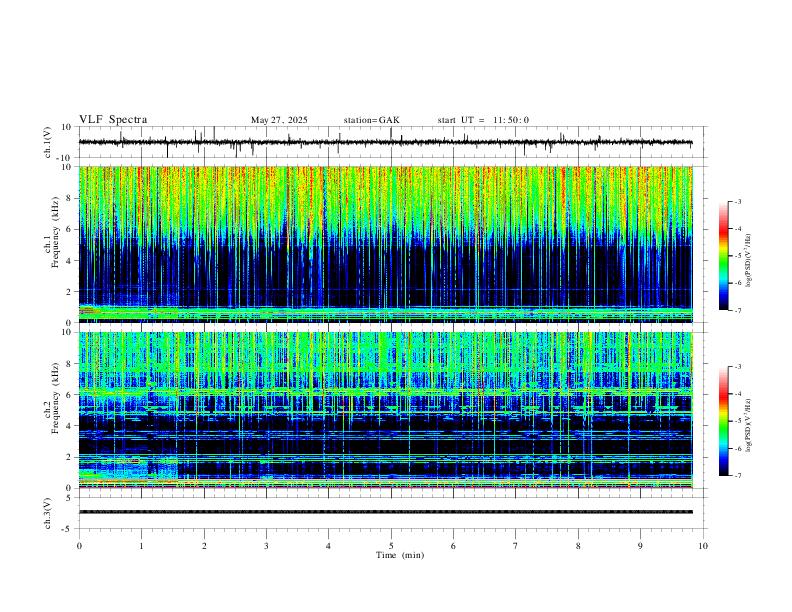Click time-axis tick label "3"
This screenshot has width=792, height=612.
pos(266,546)
